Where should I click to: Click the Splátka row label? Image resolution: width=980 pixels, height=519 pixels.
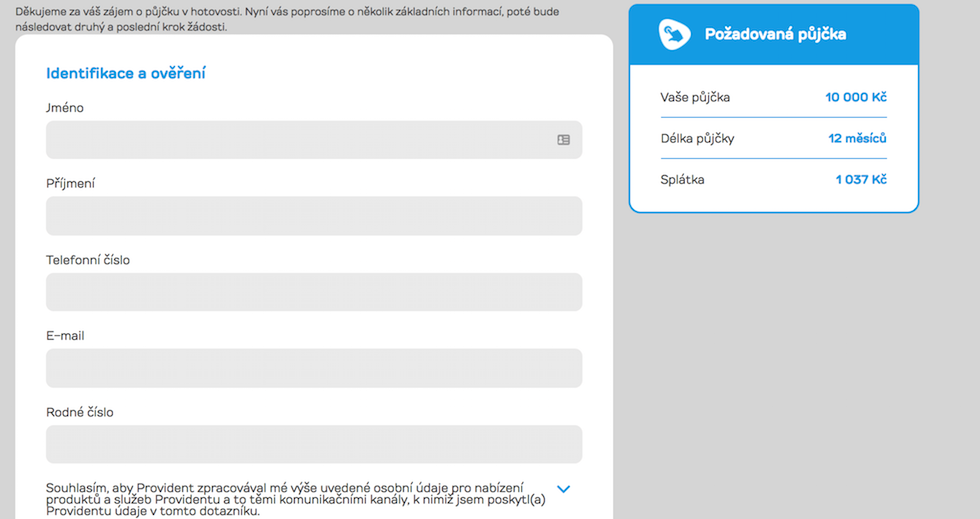pyautogui.click(x=682, y=179)
